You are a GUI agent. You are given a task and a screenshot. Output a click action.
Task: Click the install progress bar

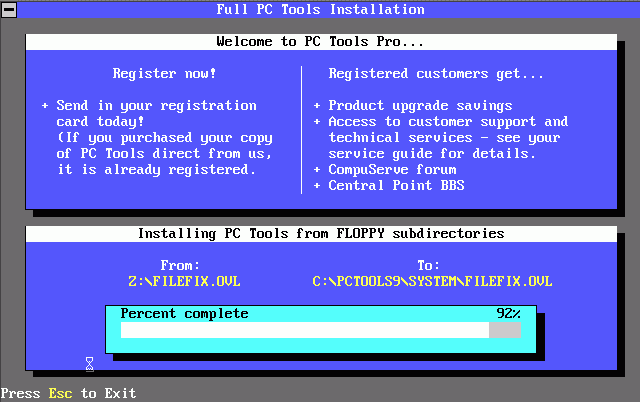point(320,330)
